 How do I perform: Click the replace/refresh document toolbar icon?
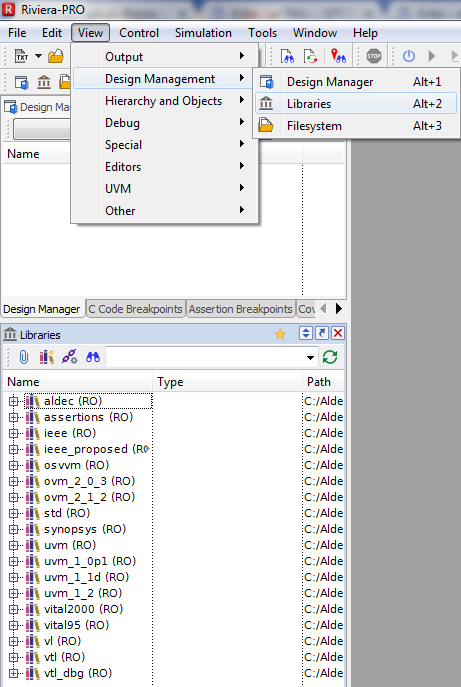click(x=311, y=56)
